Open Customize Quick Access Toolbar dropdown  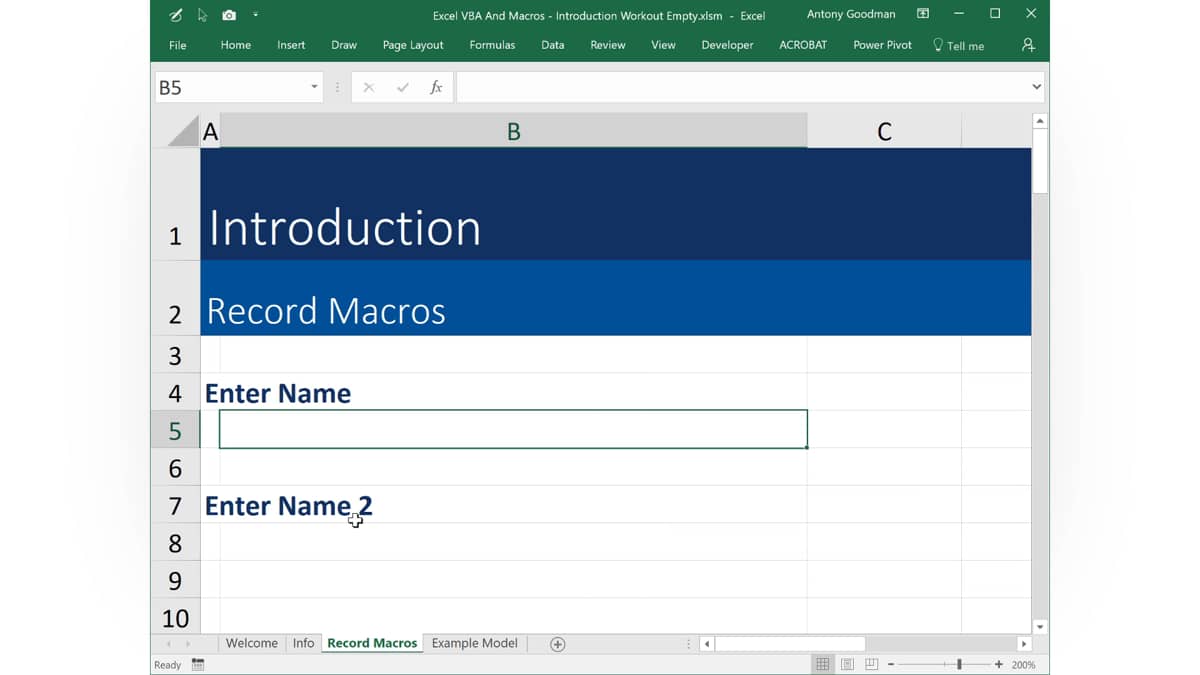pos(255,15)
